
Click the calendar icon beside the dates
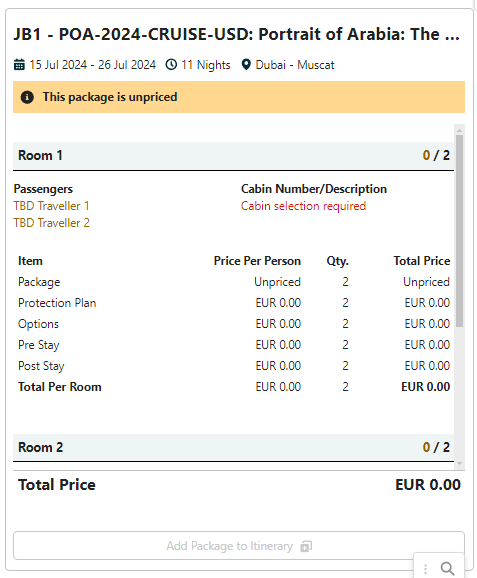tap(19, 65)
